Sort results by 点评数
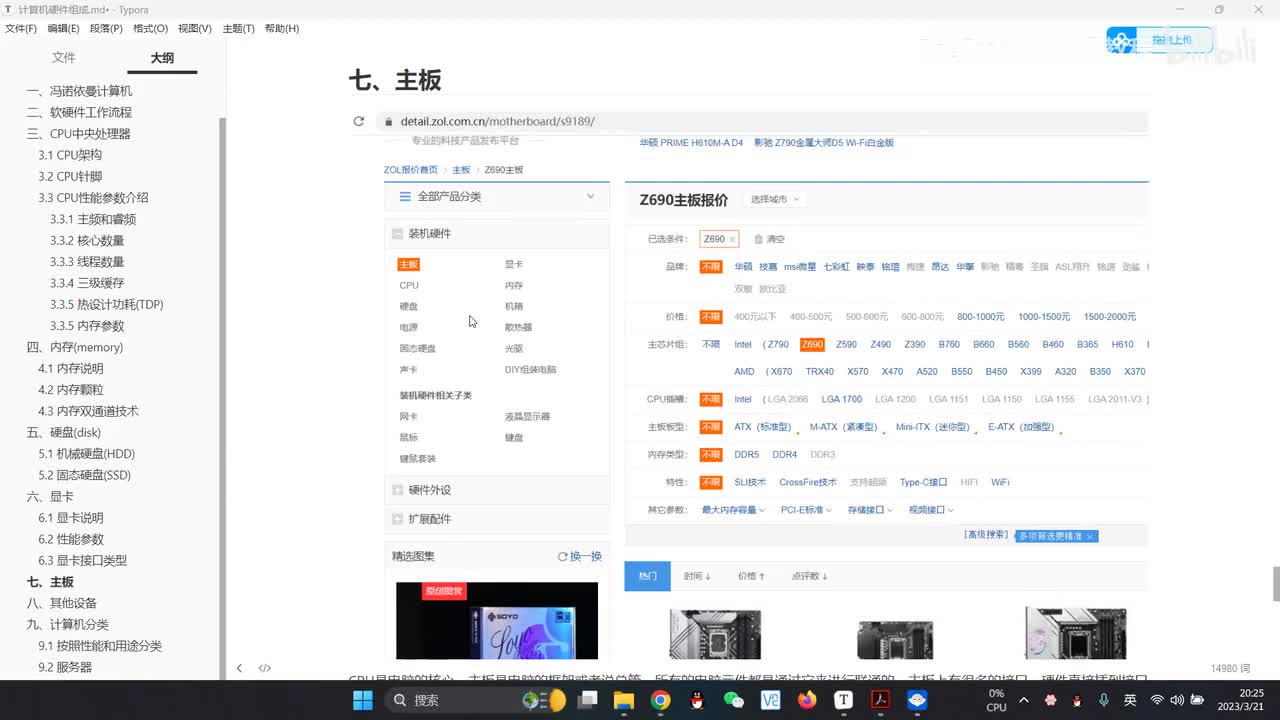 809,576
